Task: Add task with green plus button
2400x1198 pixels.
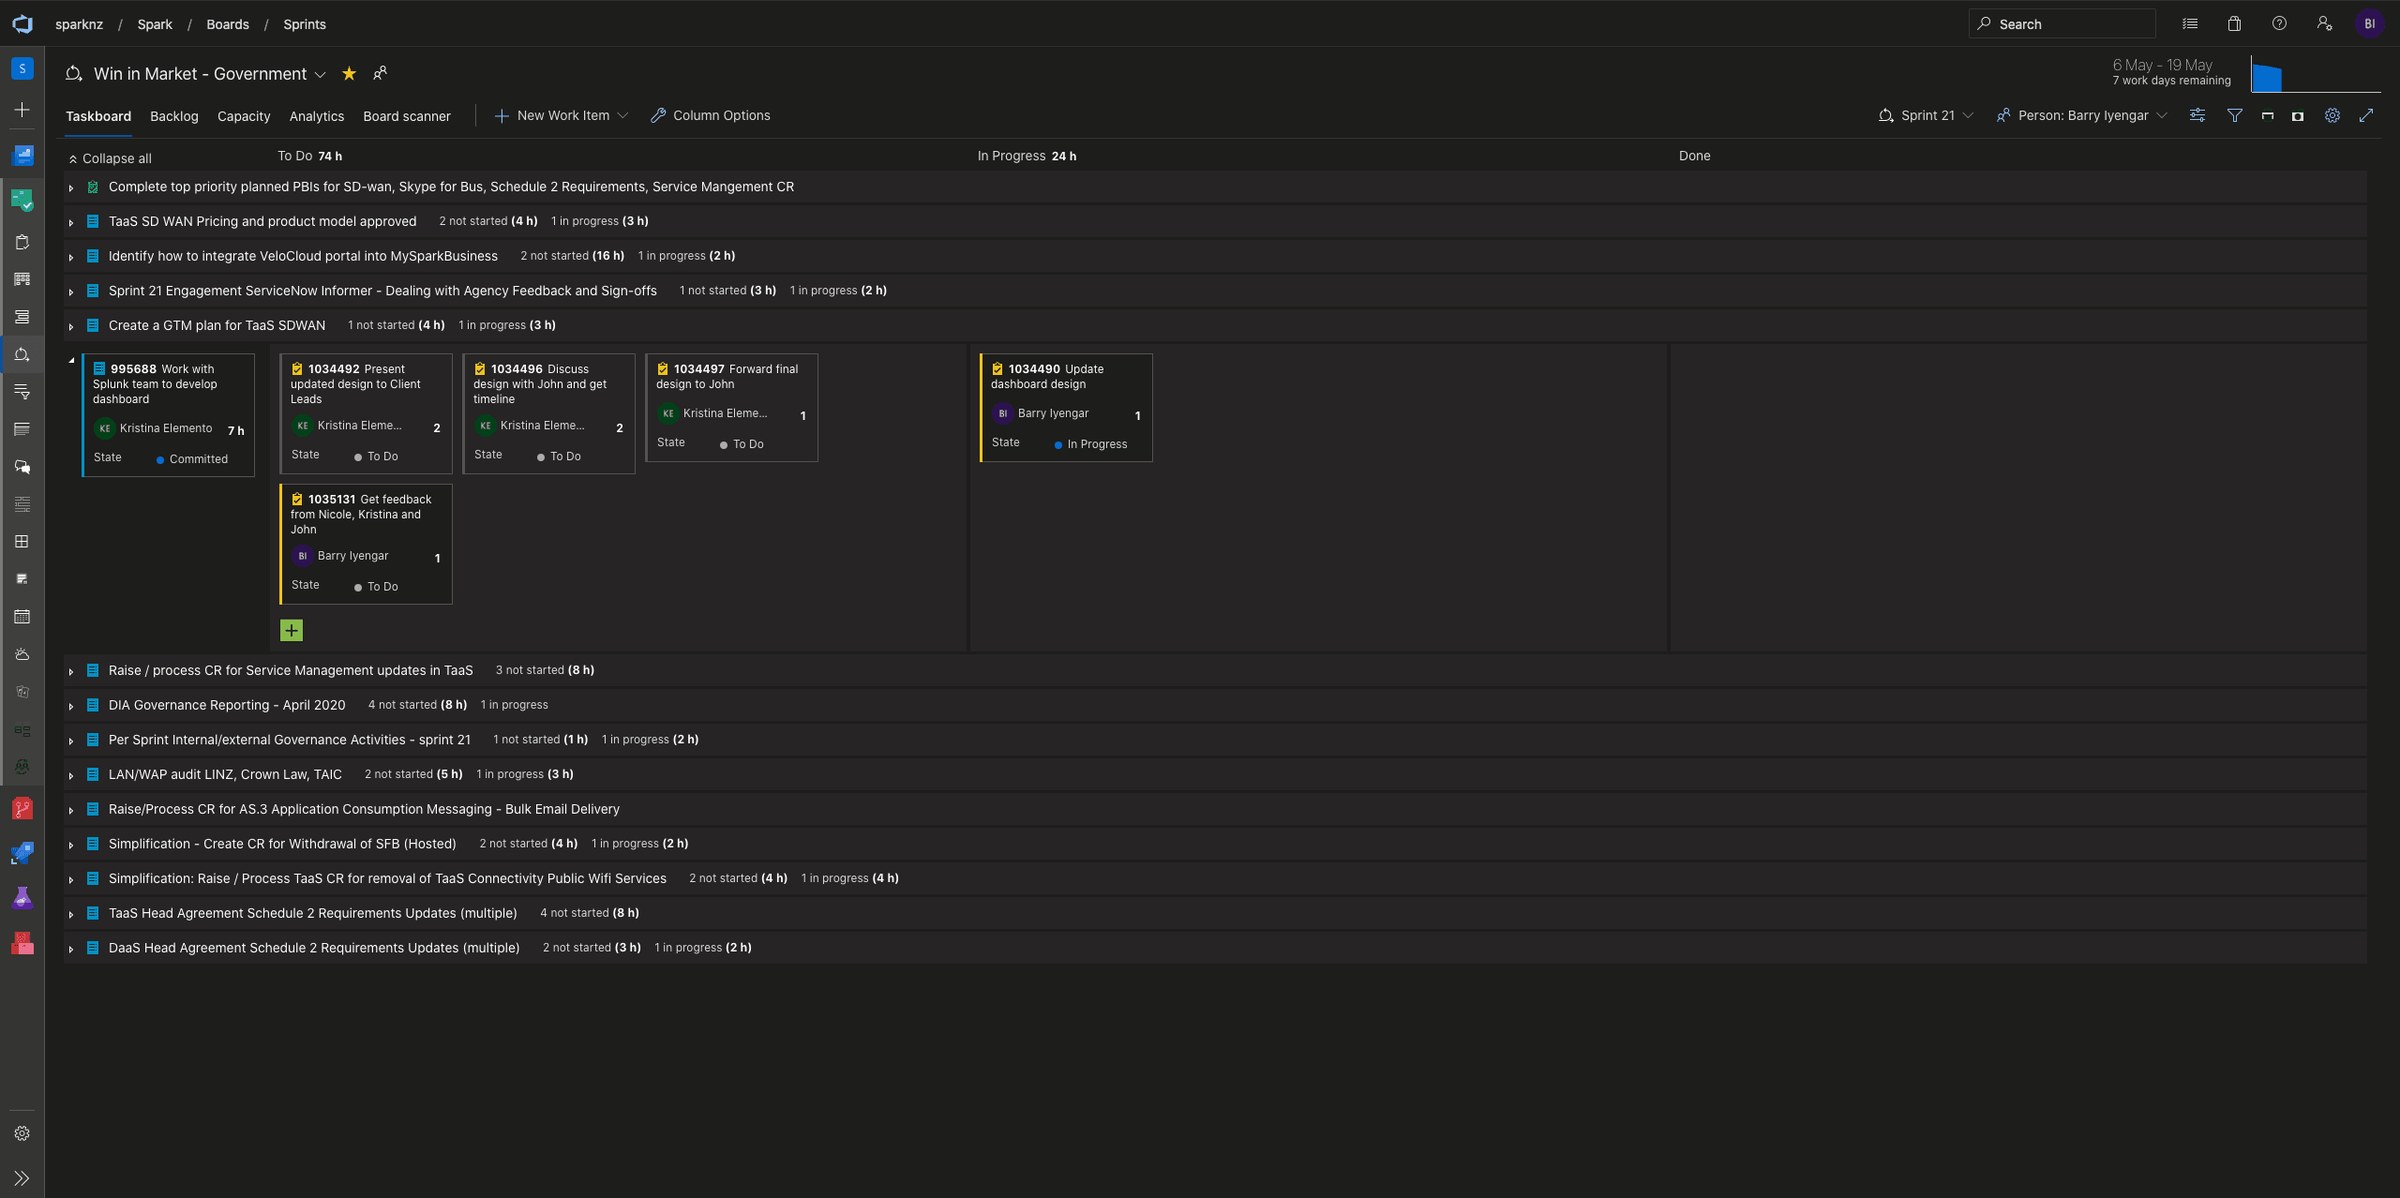Action: pyautogui.click(x=291, y=630)
